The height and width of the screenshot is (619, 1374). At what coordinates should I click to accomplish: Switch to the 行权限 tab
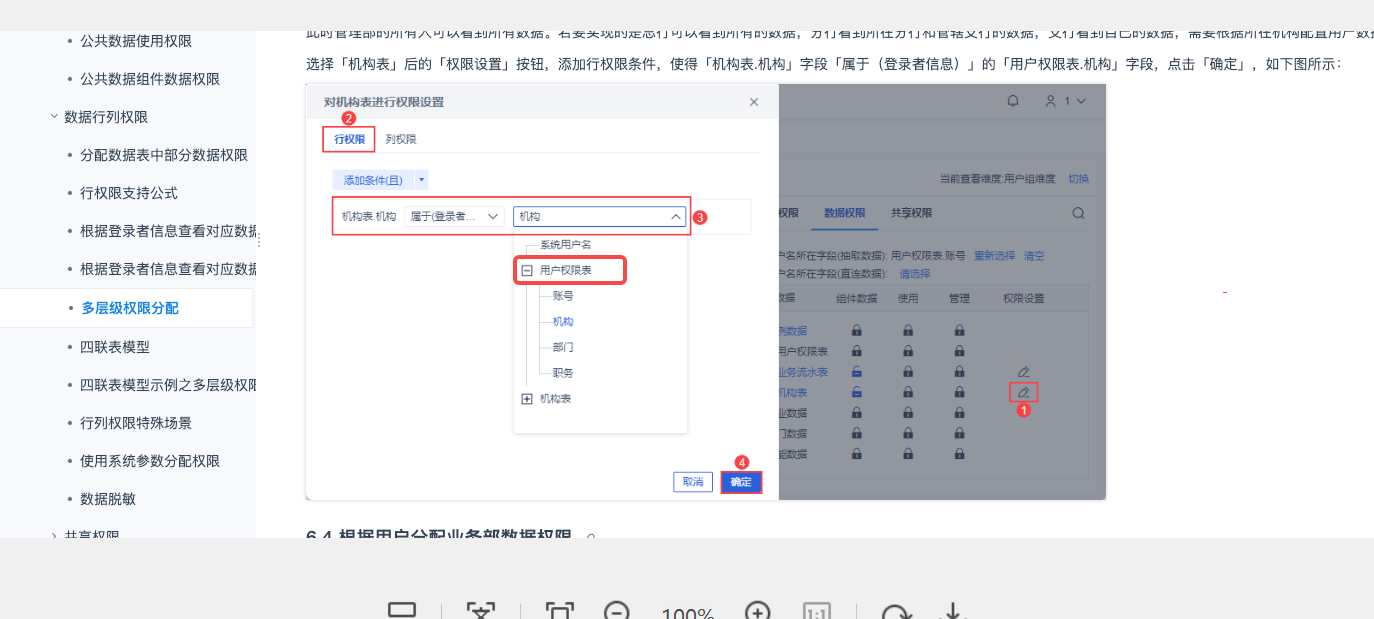point(349,140)
